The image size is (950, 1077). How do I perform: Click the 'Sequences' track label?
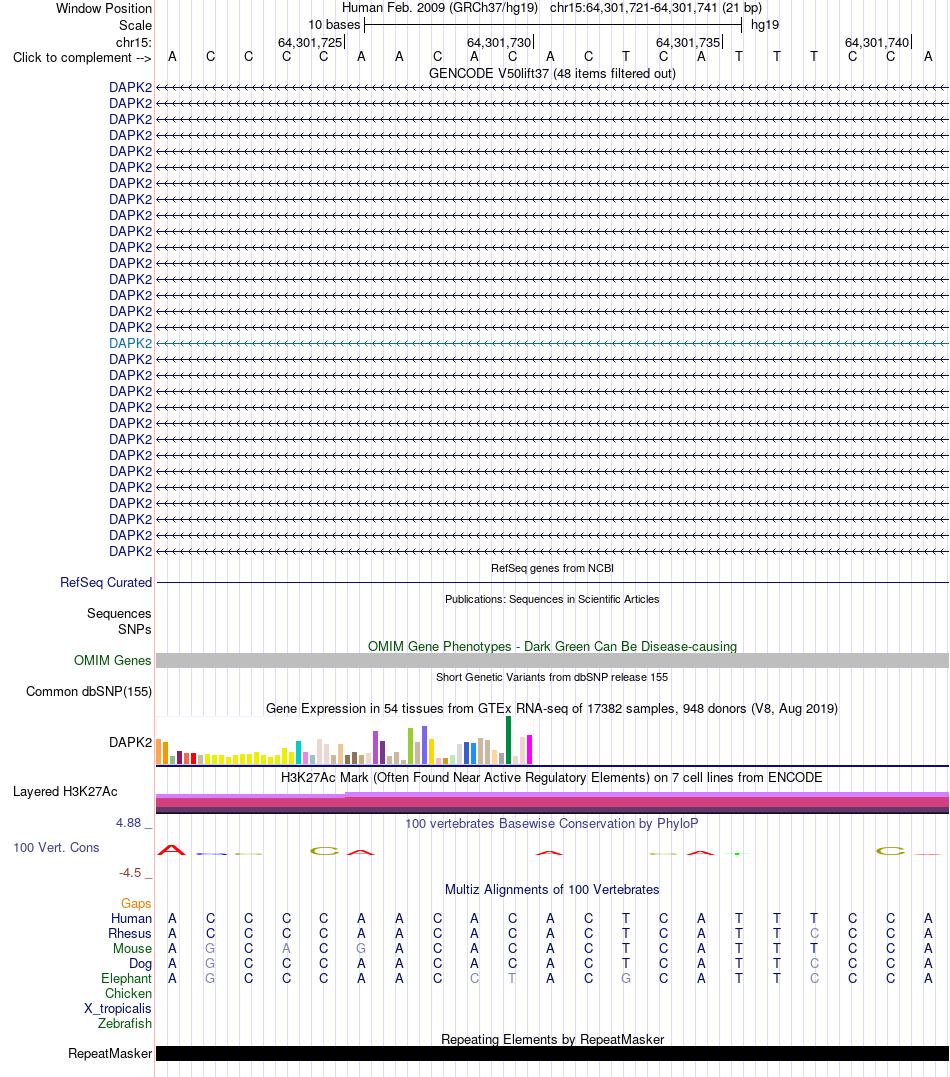click(x=119, y=613)
